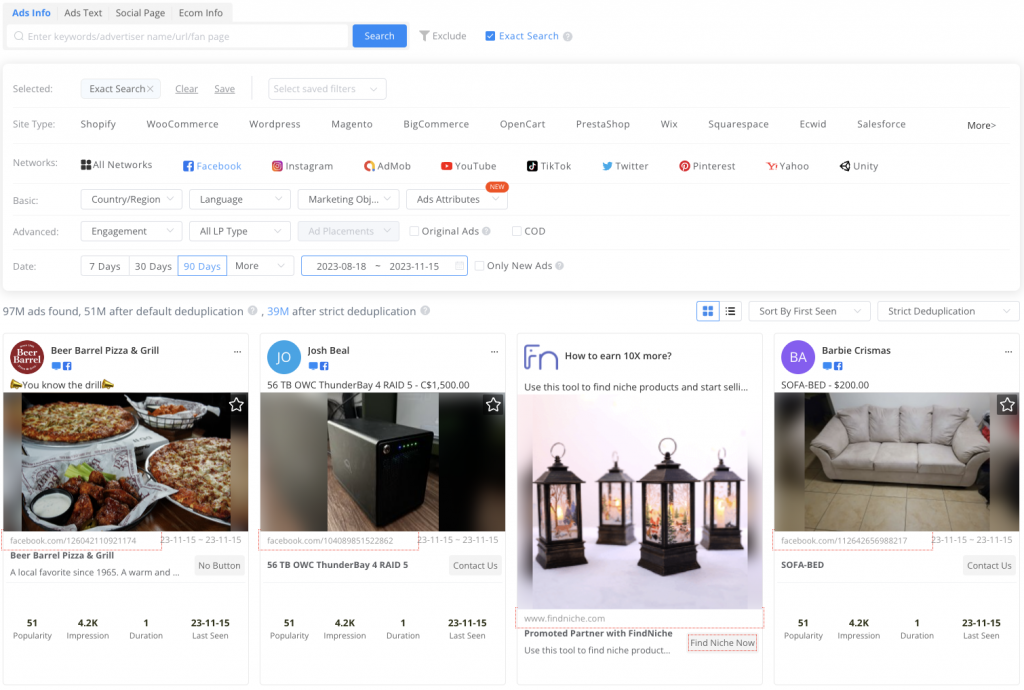Viewport: 1024px width, 690px height.
Task: Click Contact Us on Josh Beal ad
Action: click(x=475, y=565)
